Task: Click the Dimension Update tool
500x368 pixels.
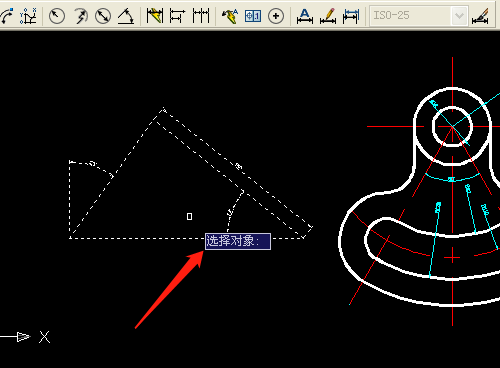Action: coord(351,16)
